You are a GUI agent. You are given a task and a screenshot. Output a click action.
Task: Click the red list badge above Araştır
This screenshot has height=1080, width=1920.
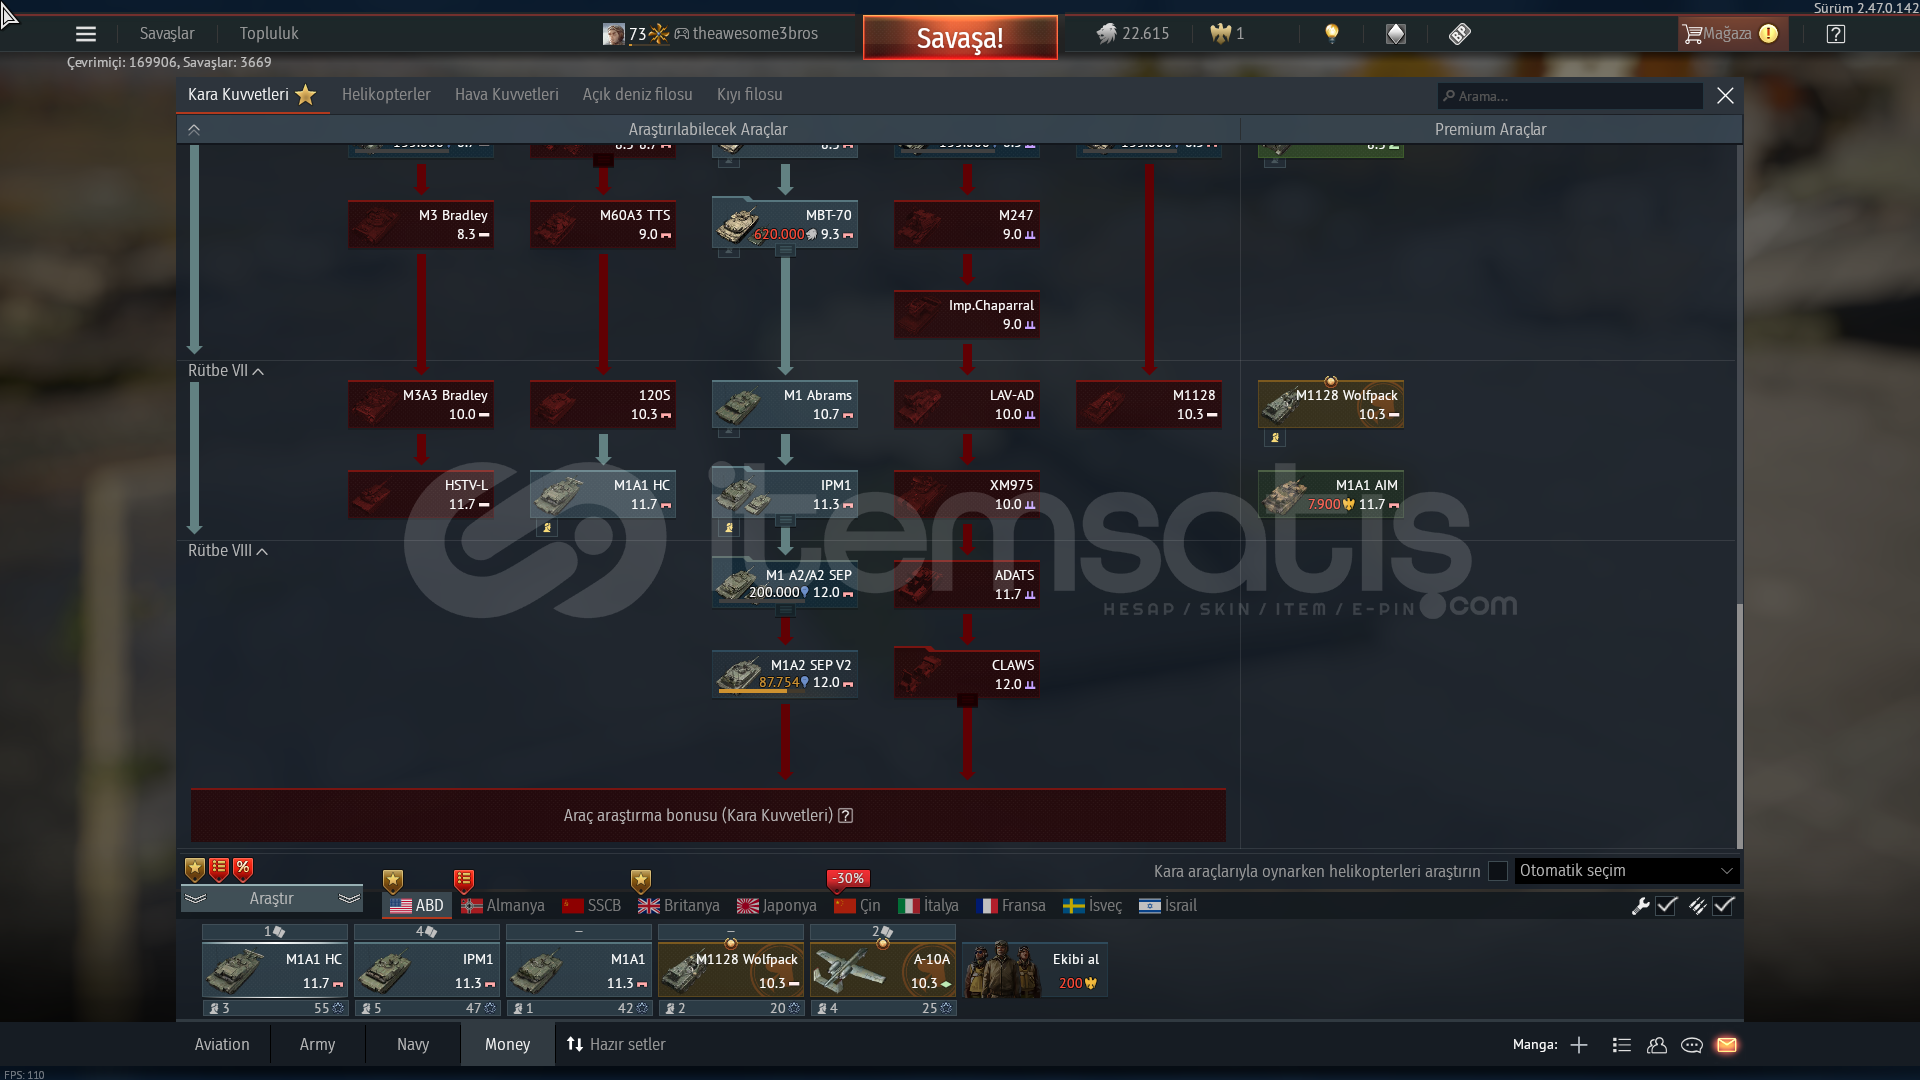[x=219, y=869]
